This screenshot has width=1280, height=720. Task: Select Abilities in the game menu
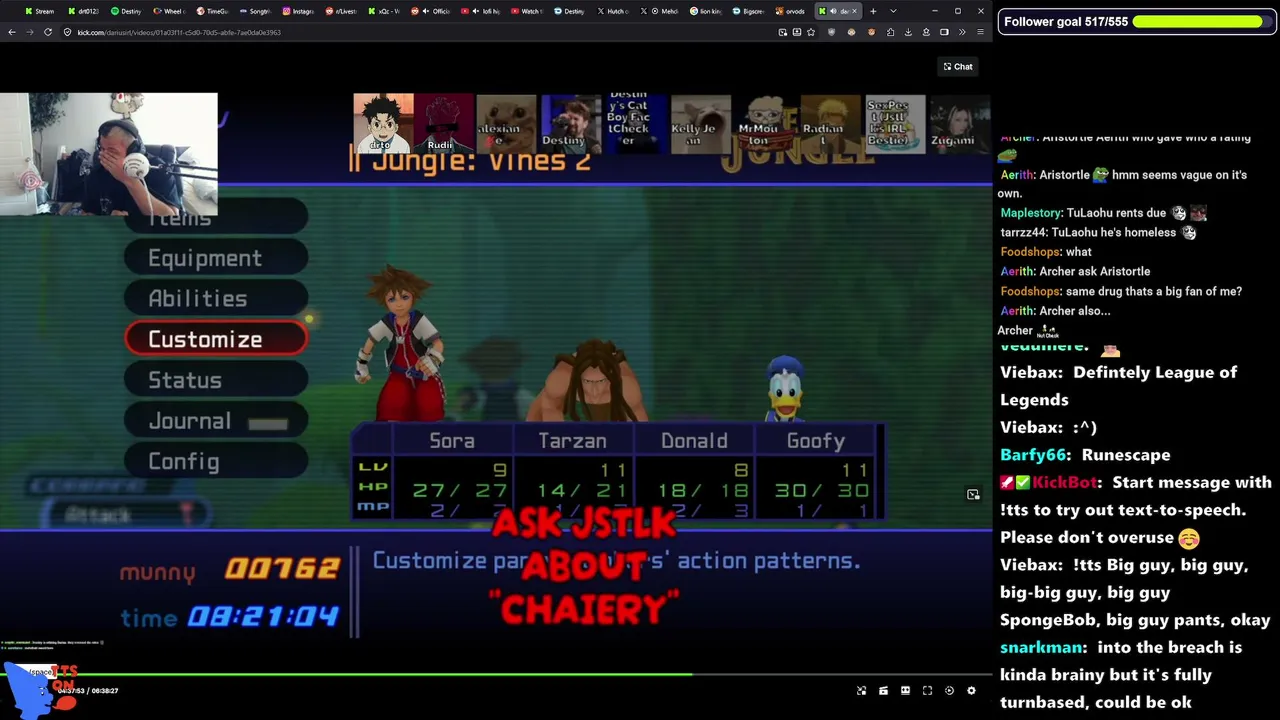pyautogui.click(x=216, y=298)
